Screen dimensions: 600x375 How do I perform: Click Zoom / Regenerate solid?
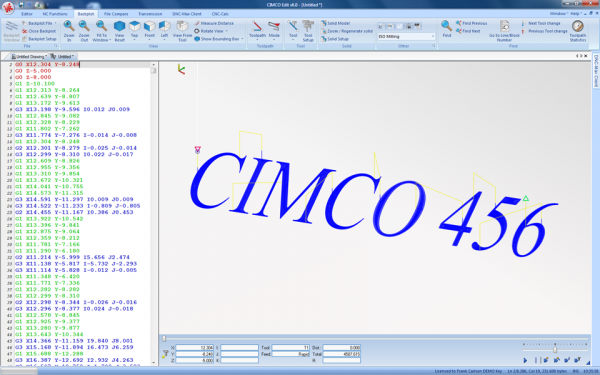[x=347, y=31]
